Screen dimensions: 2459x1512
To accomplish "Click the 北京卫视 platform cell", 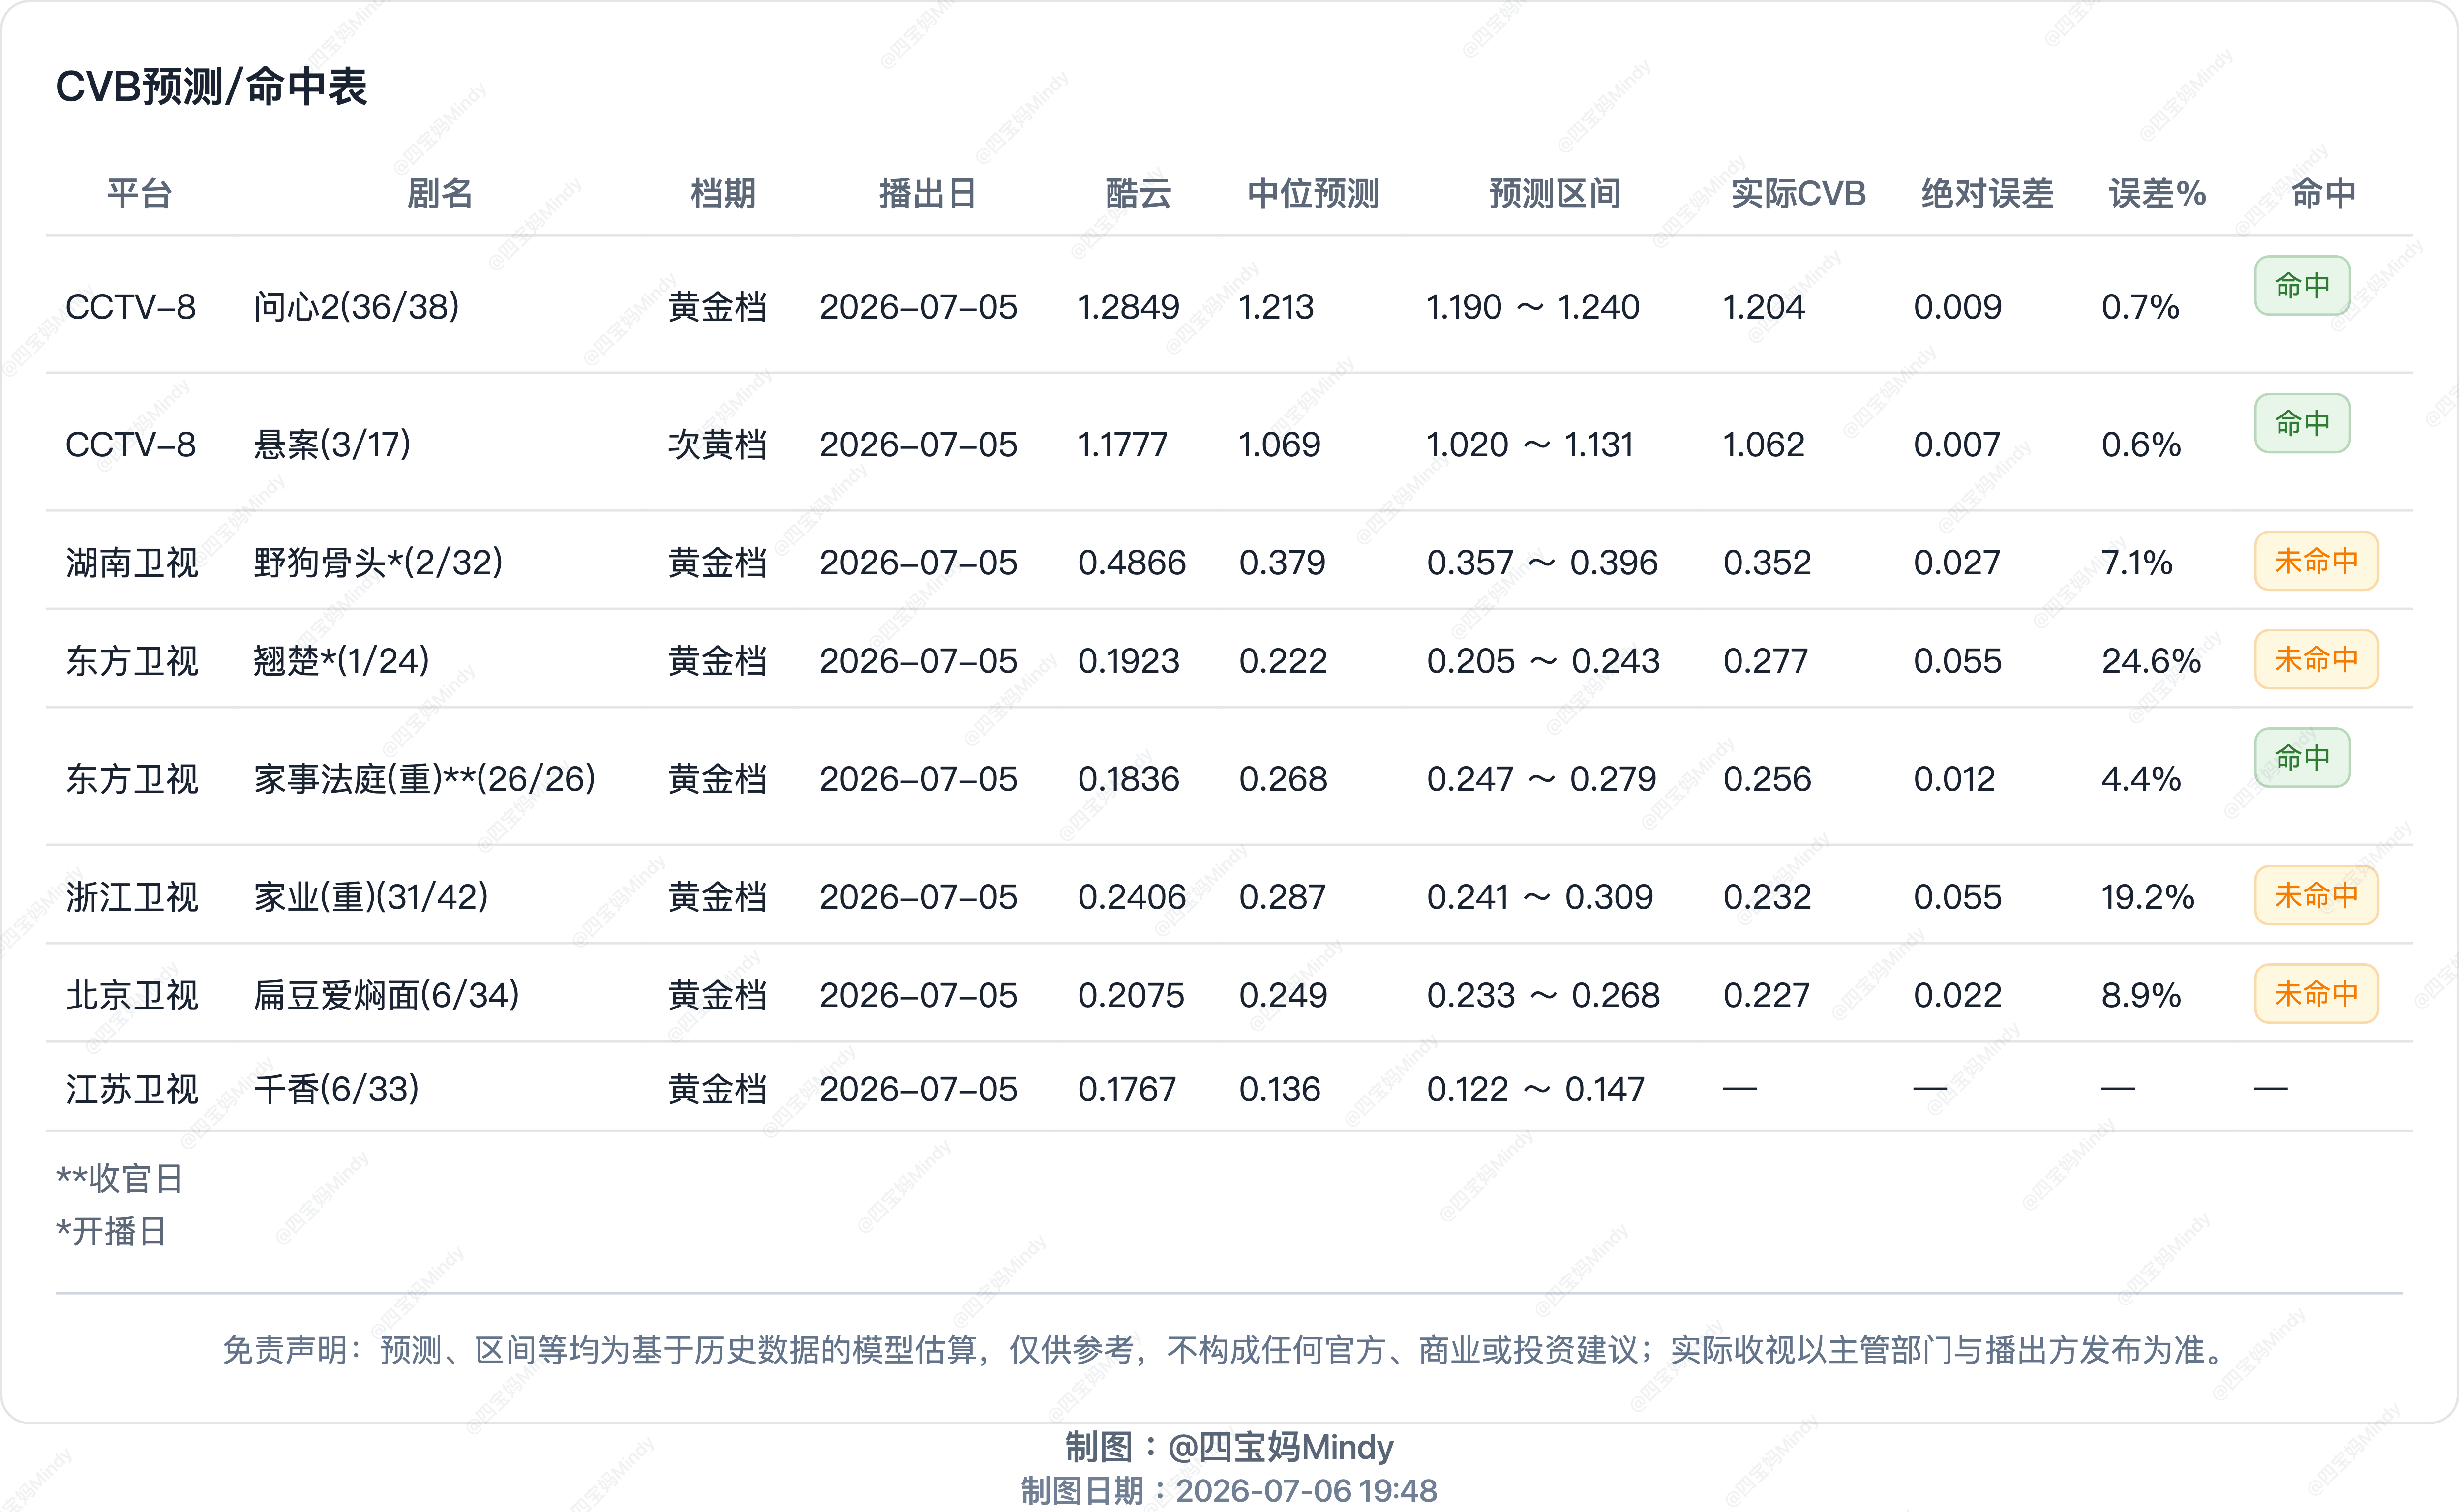I will pos(132,994).
